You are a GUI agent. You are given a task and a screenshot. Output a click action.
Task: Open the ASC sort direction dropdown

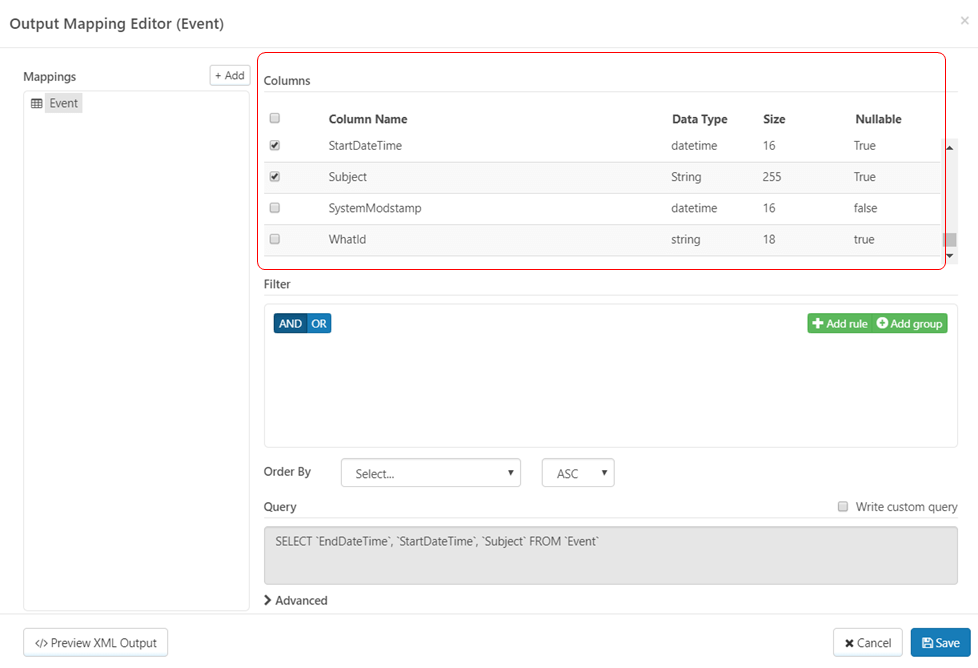578,473
